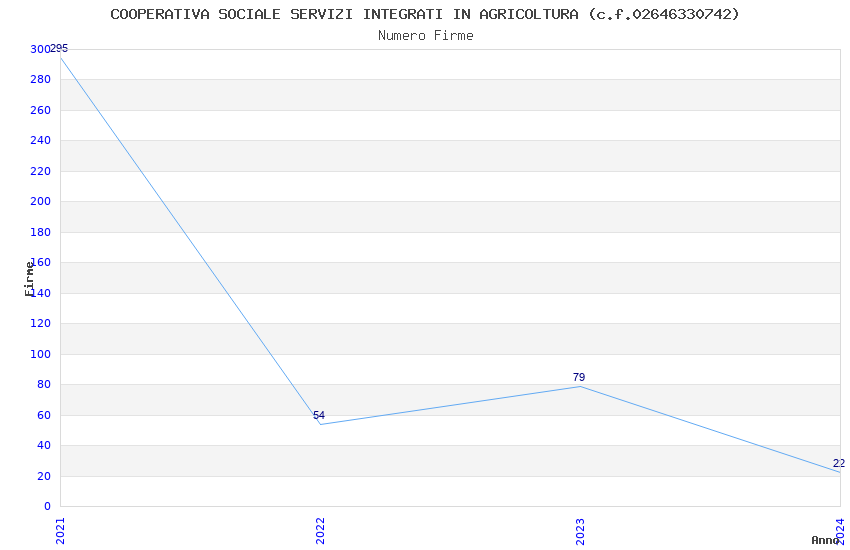Click y-axis value 220
The image size is (850, 550).
(40, 171)
